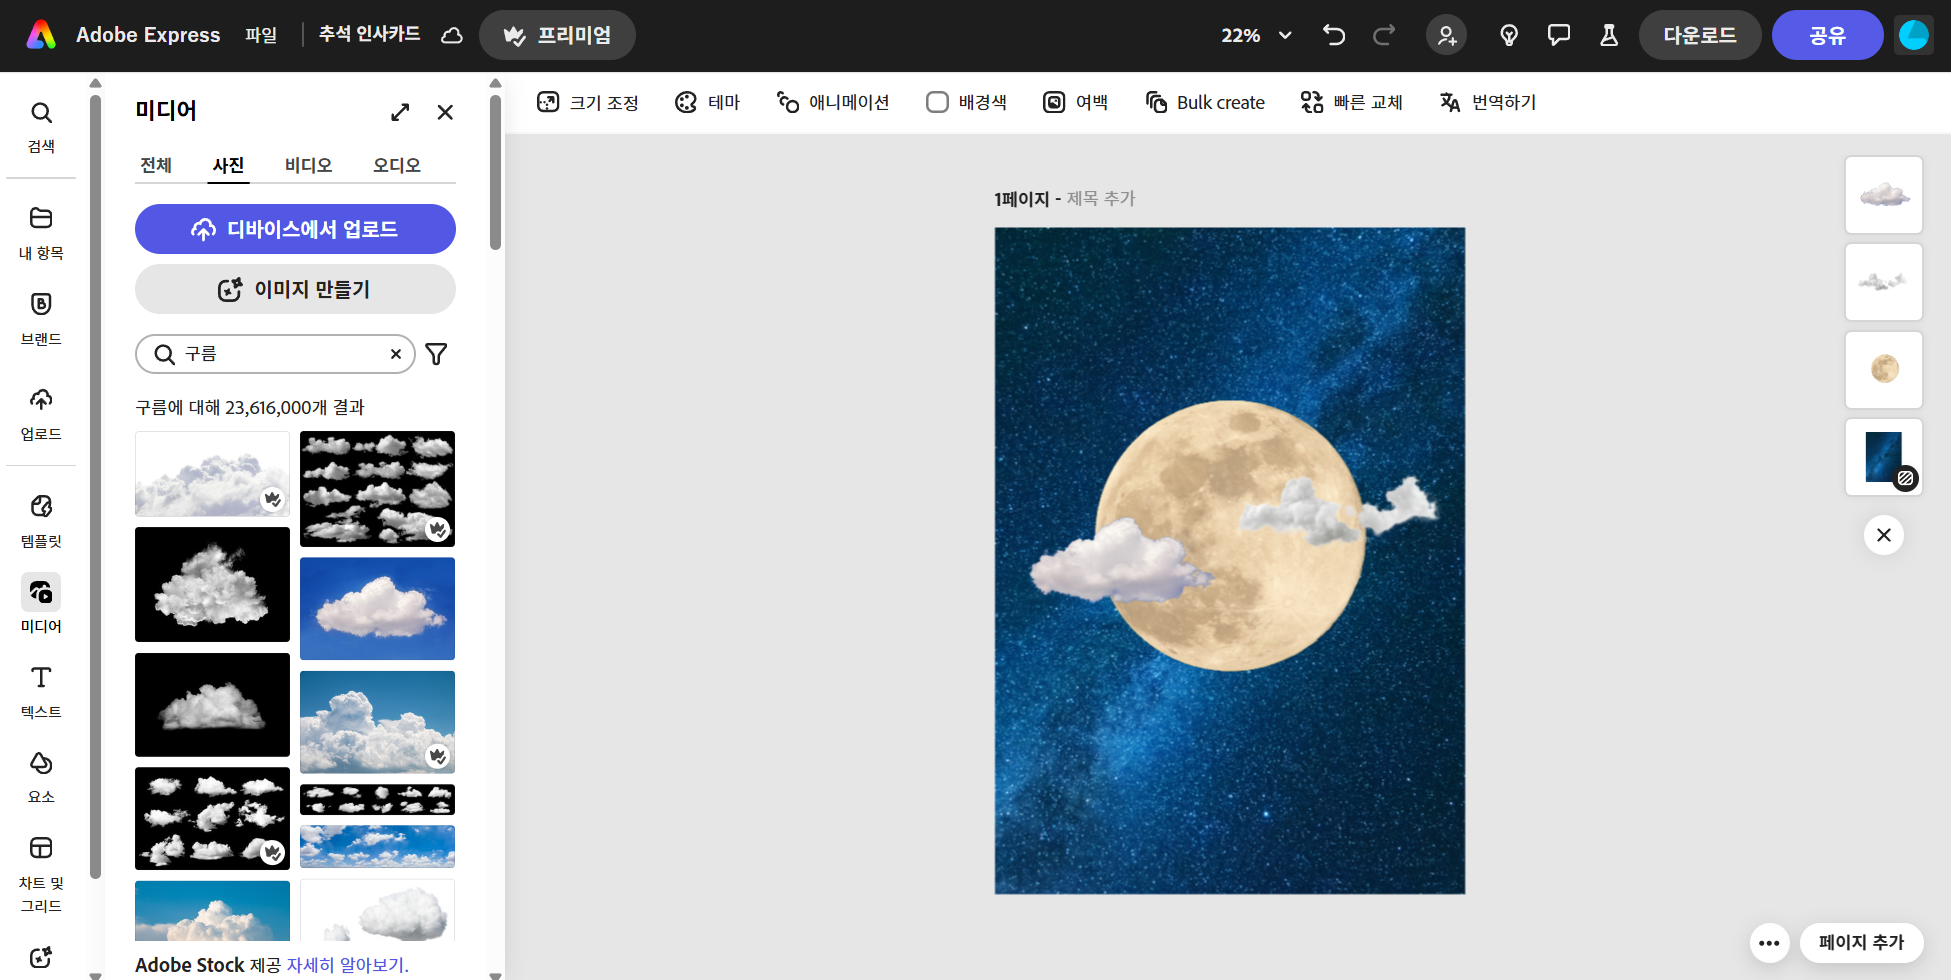Image resolution: width=1951 pixels, height=980 pixels.
Task: Switch to the 오디오 tab
Action: [396, 165]
